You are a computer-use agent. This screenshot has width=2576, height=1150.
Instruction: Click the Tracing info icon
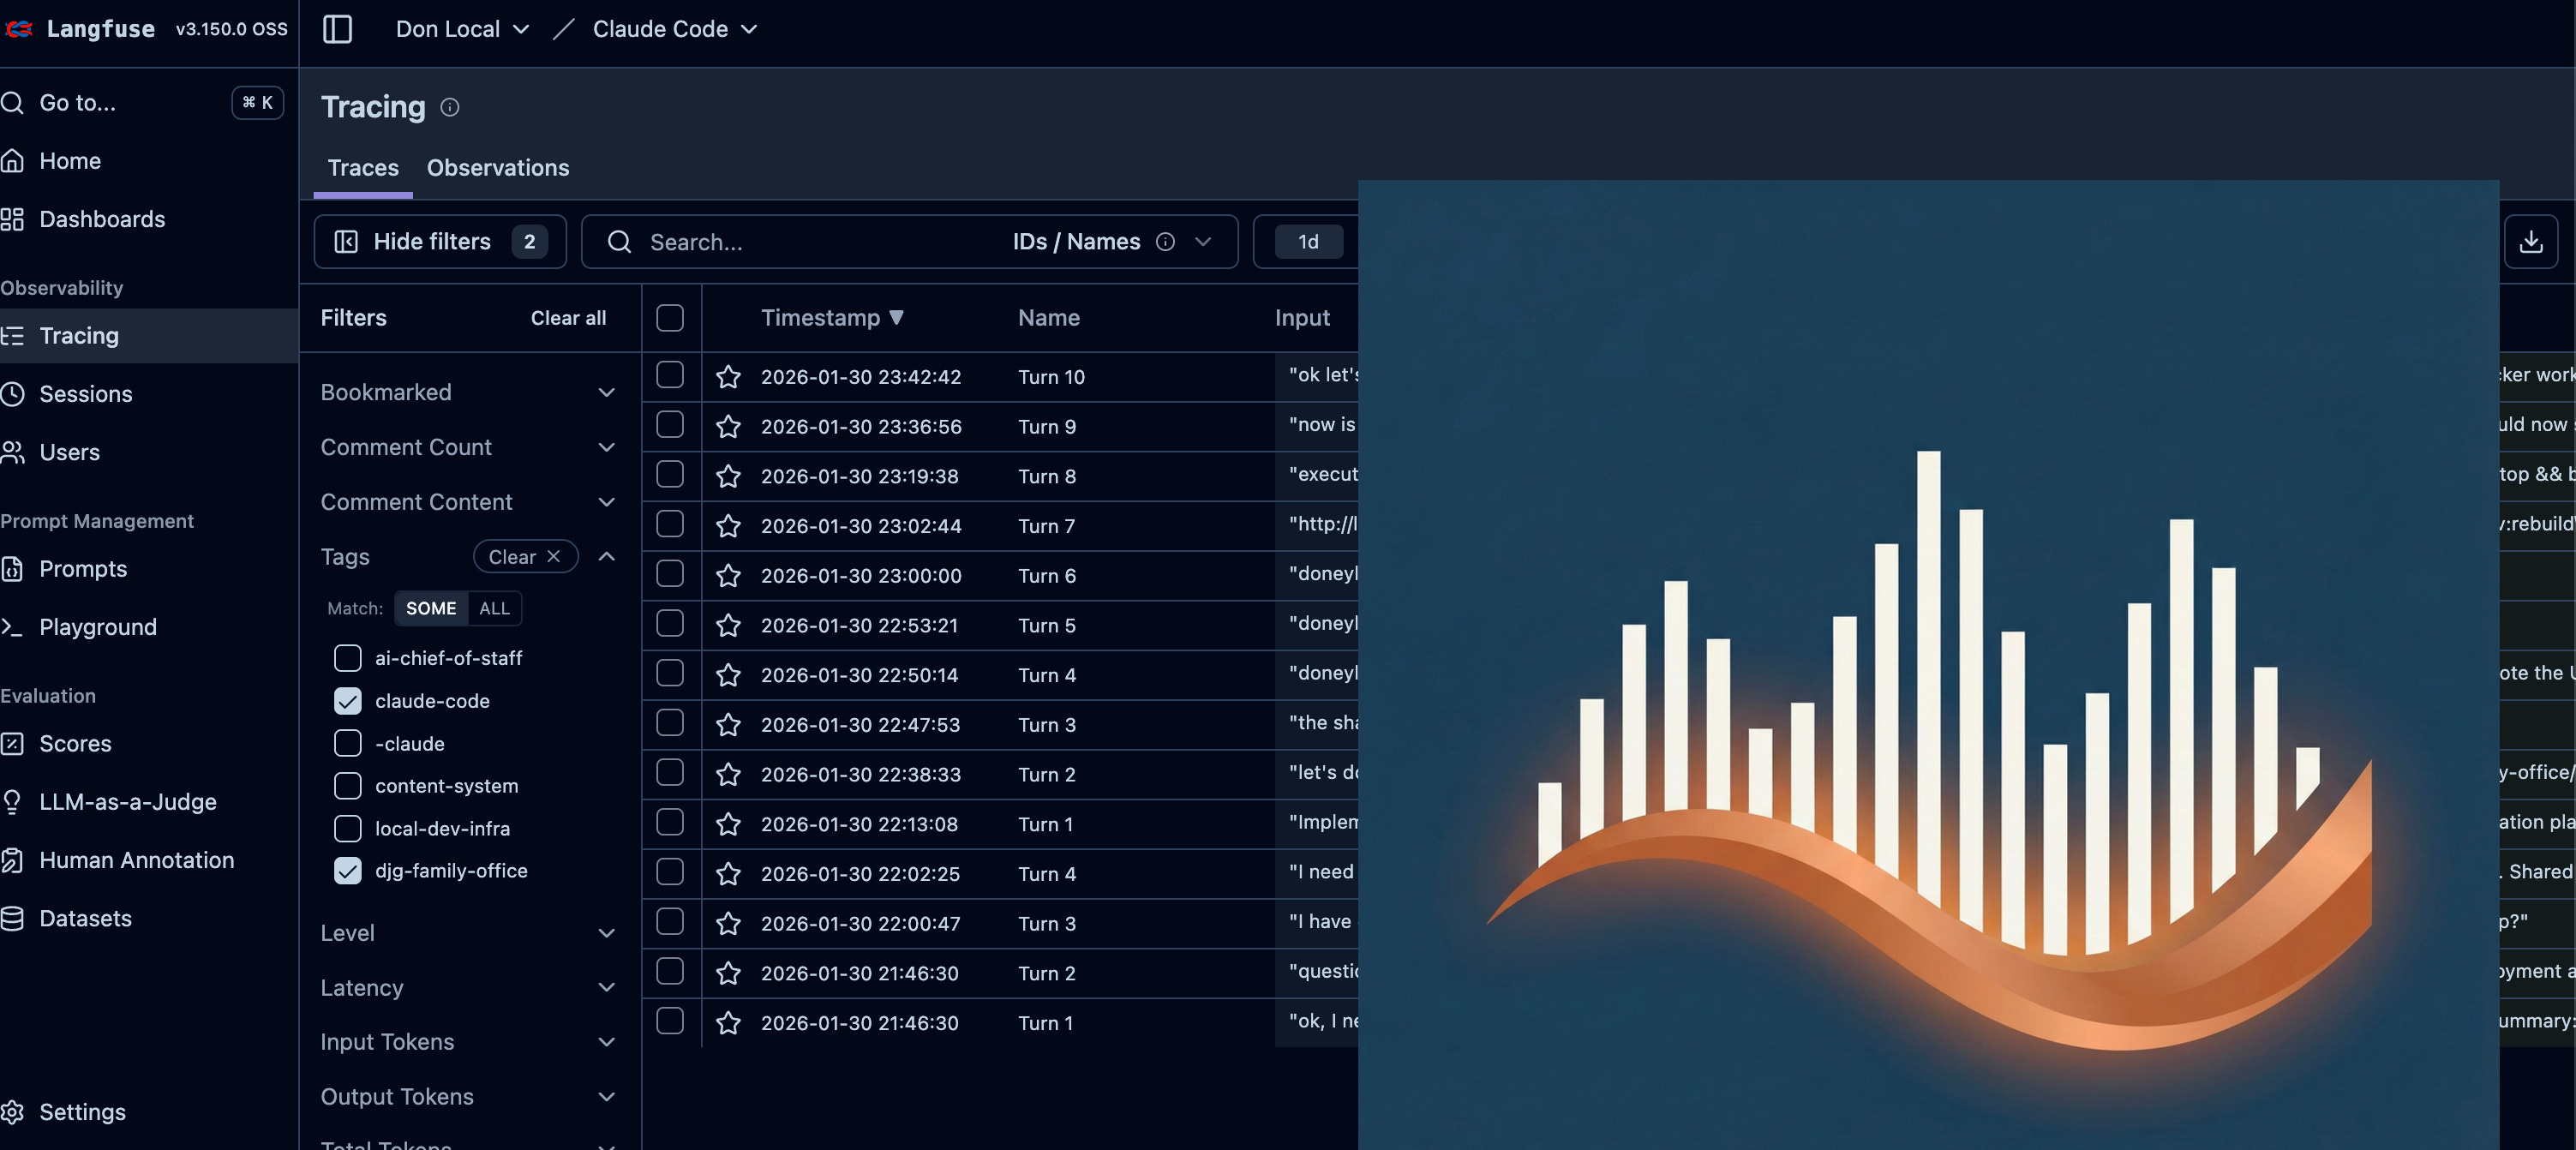coord(450,107)
